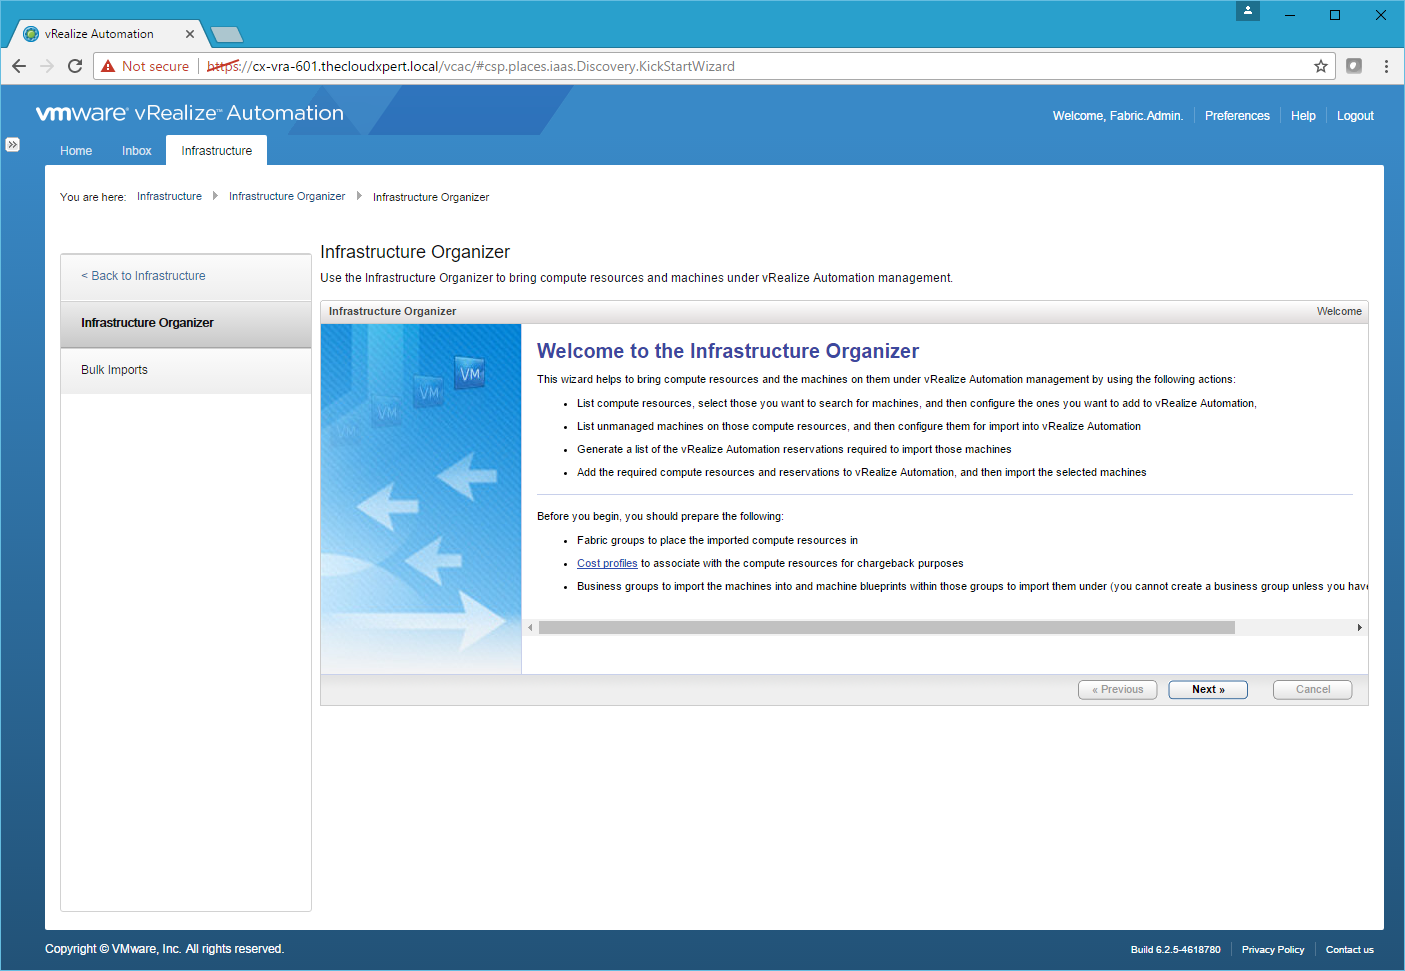Click the address bar URL field

(700, 66)
